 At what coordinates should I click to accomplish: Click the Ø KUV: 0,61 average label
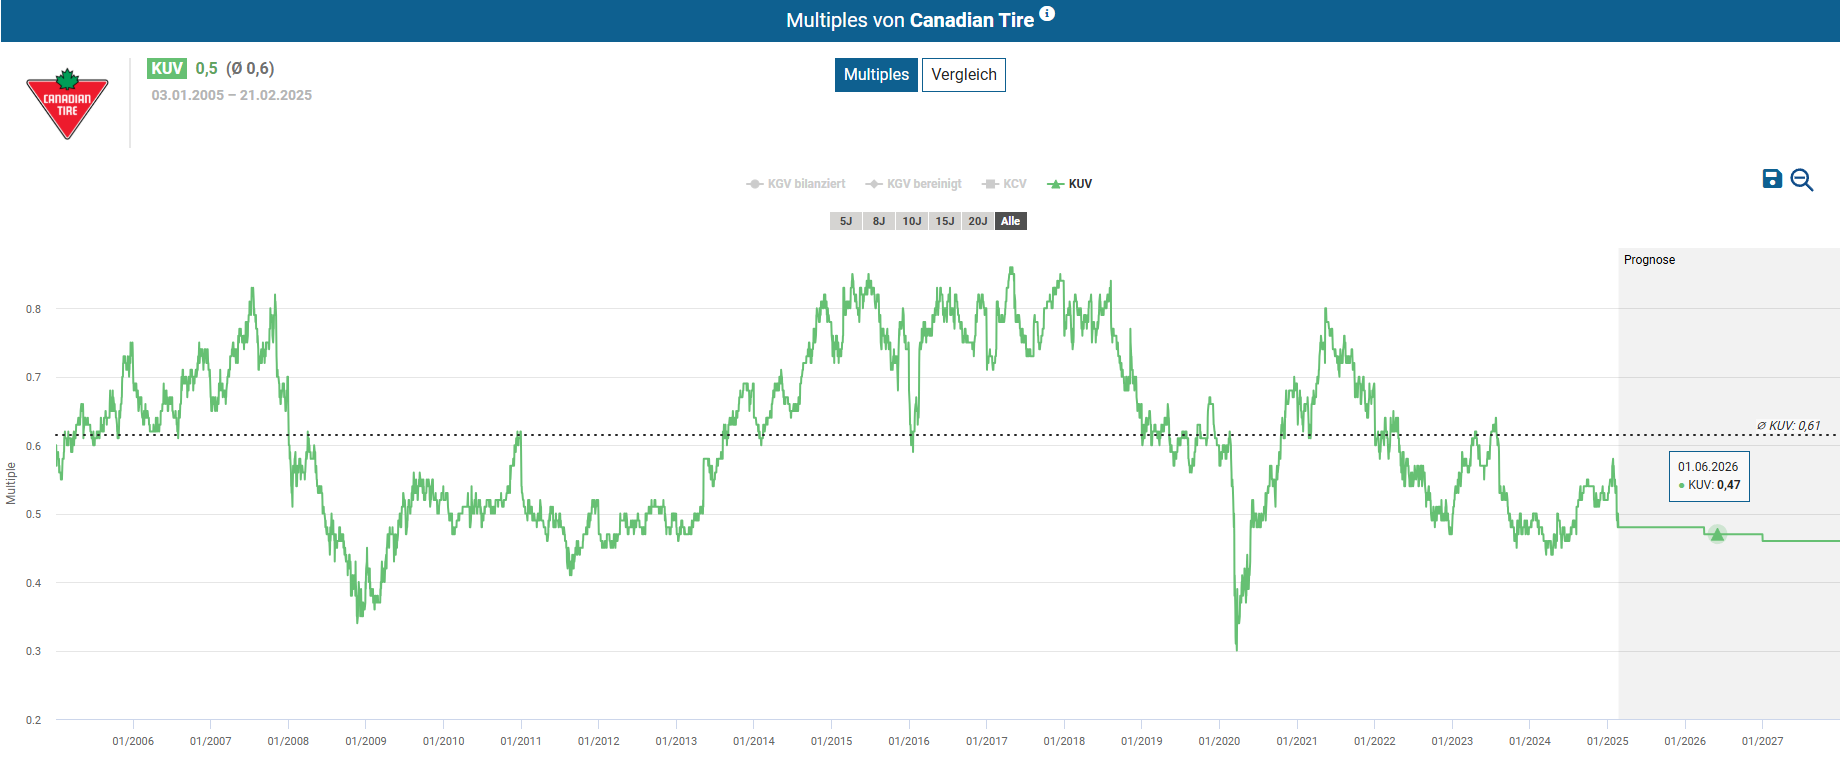pyautogui.click(x=1788, y=426)
